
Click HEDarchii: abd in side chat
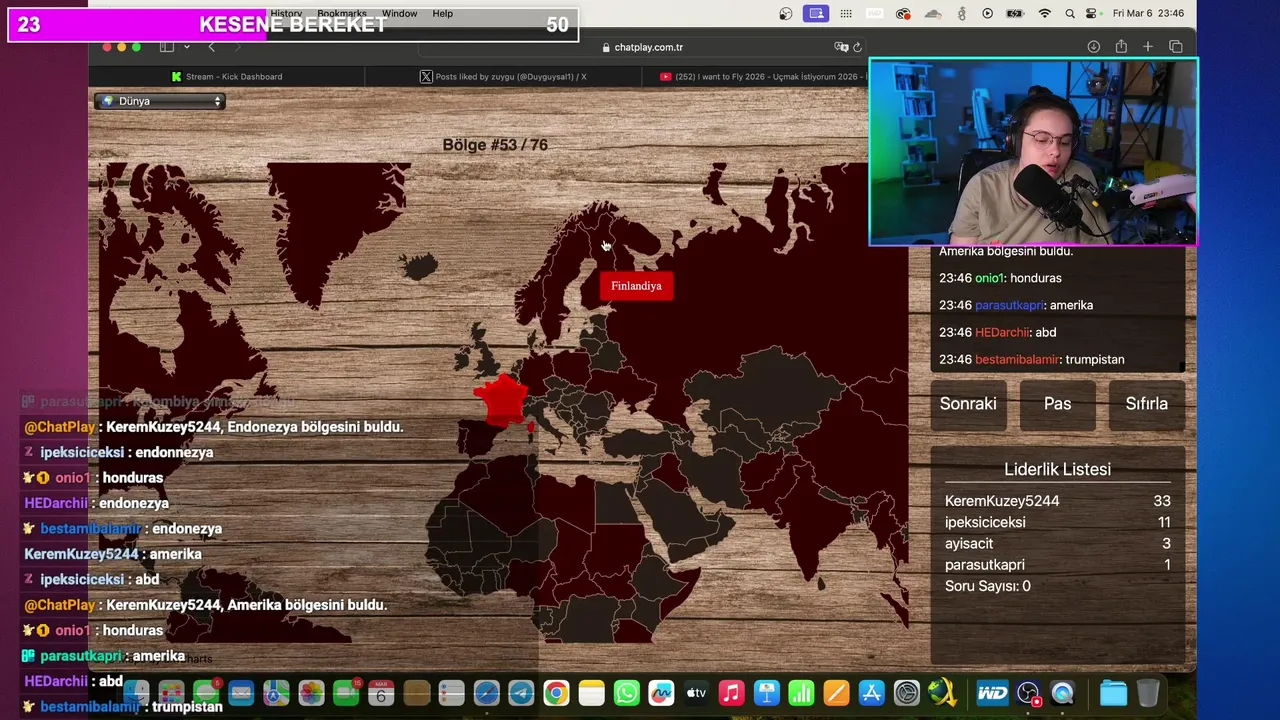(997, 332)
